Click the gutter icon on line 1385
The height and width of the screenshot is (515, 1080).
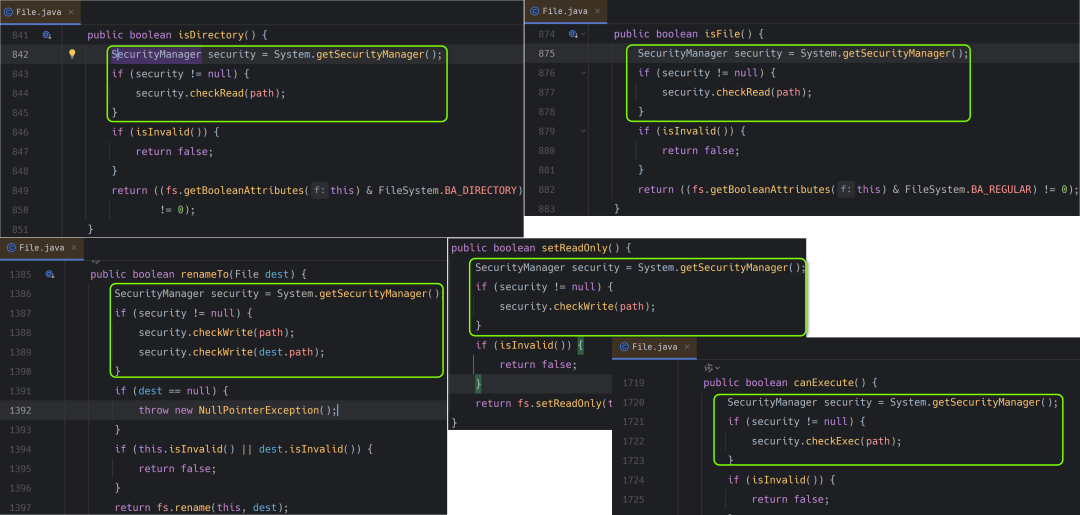click(x=50, y=274)
